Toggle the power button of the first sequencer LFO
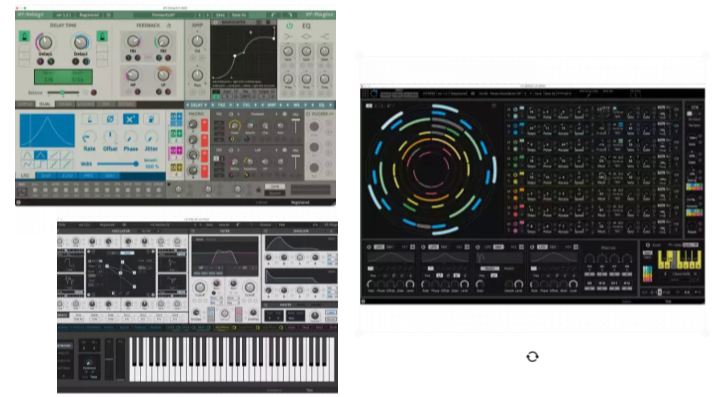 (369, 247)
